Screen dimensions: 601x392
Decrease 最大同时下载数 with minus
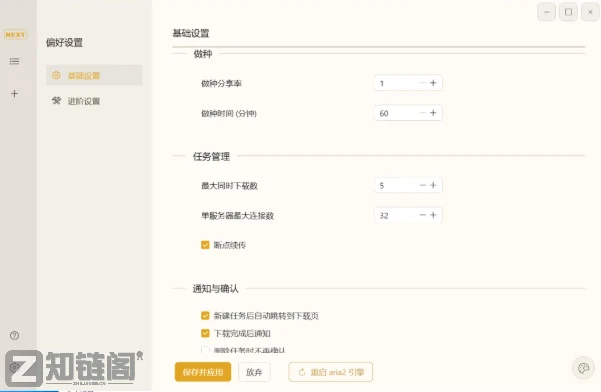pyautogui.click(x=423, y=185)
